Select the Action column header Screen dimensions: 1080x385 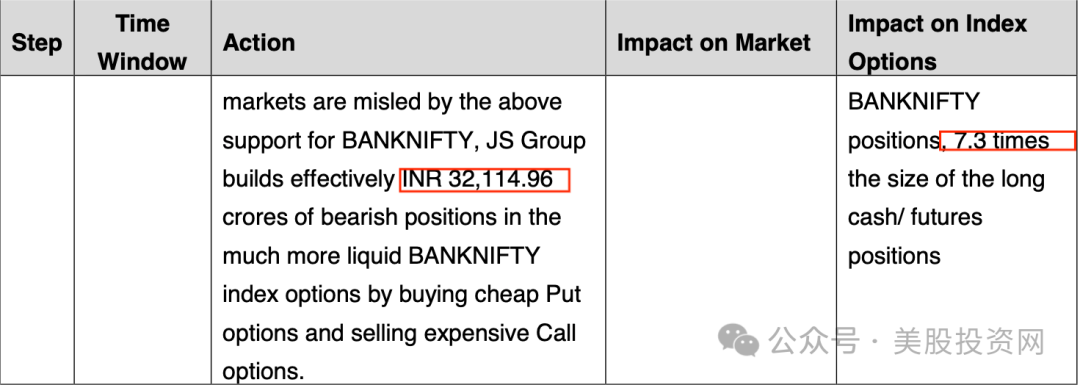point(259,43)
